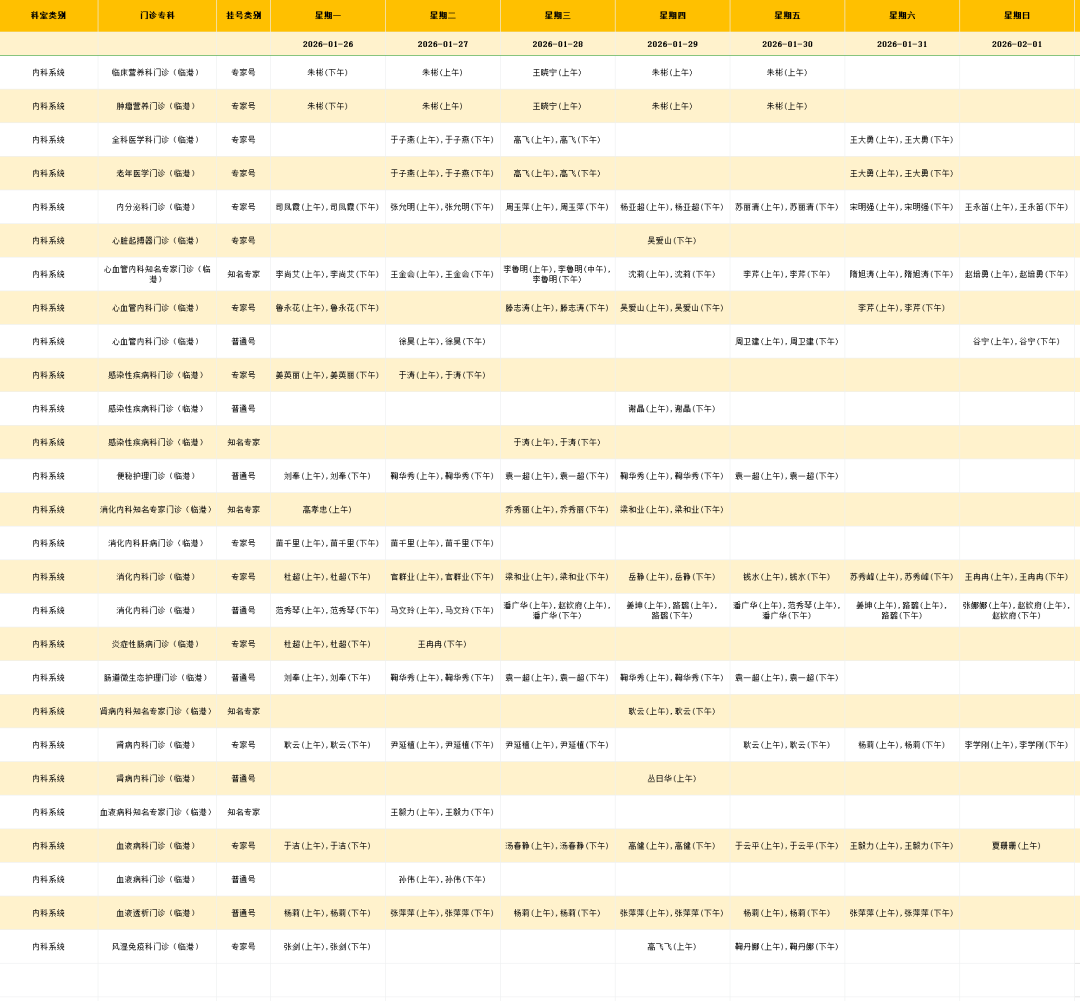Select the 血液透析门诊 clinic cell
Image resolution: width=1080 pixels, height=1001 pixels.
(x=157, y=913)
